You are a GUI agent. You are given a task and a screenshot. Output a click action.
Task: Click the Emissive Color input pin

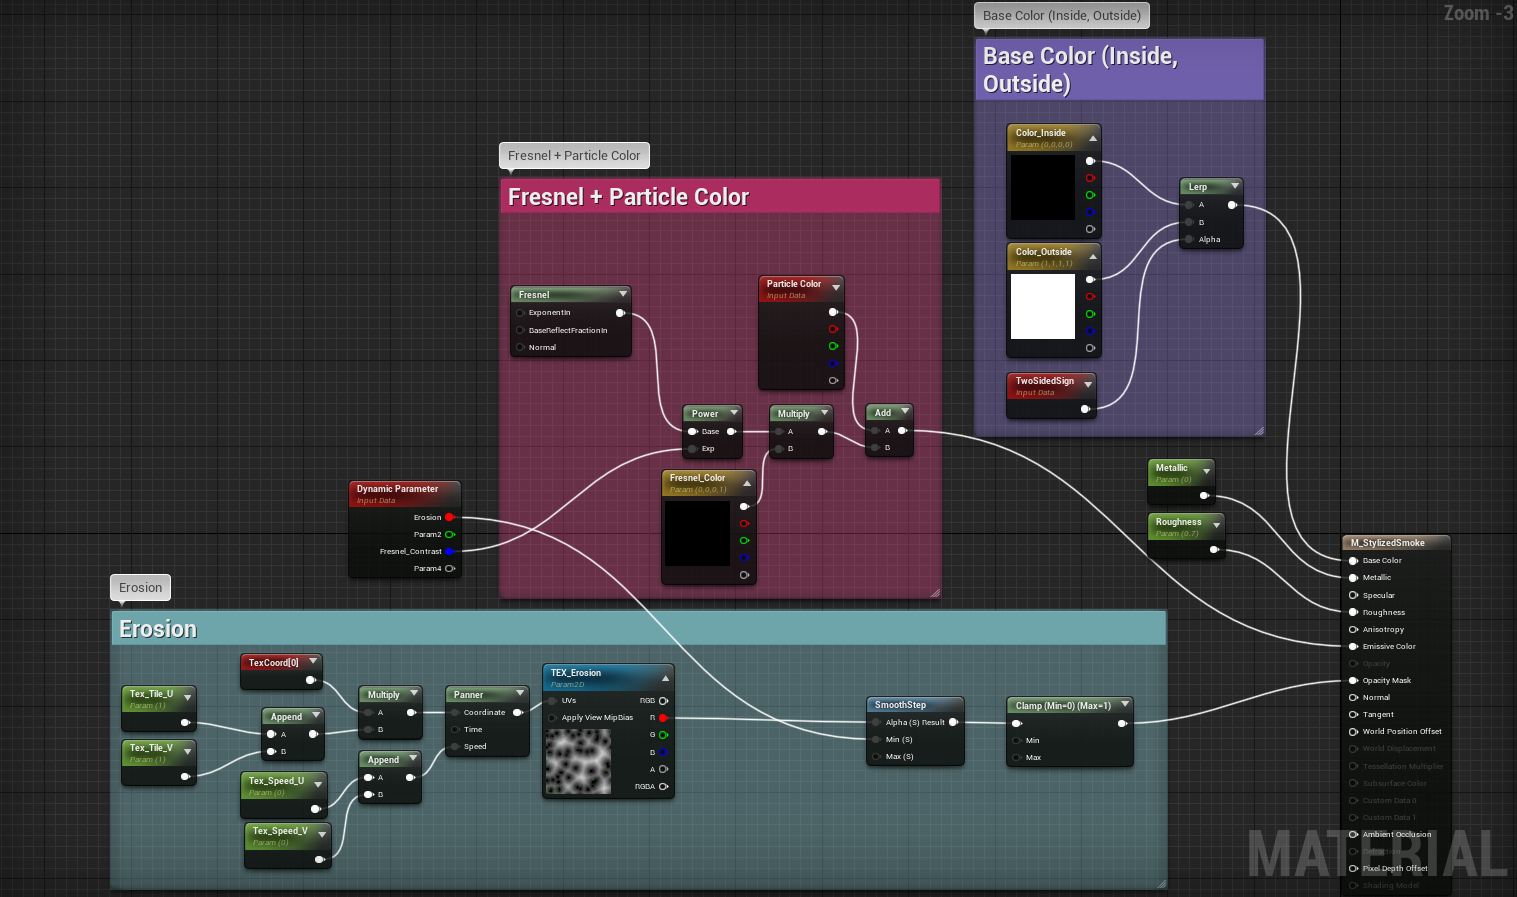[x=1353, y=646]
